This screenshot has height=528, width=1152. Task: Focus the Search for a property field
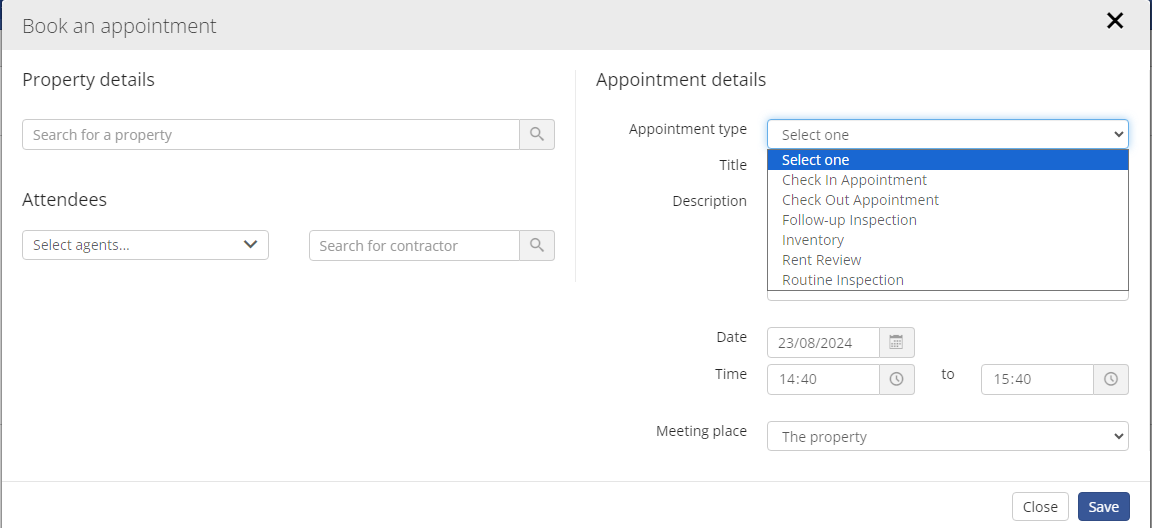pos(271,134)
